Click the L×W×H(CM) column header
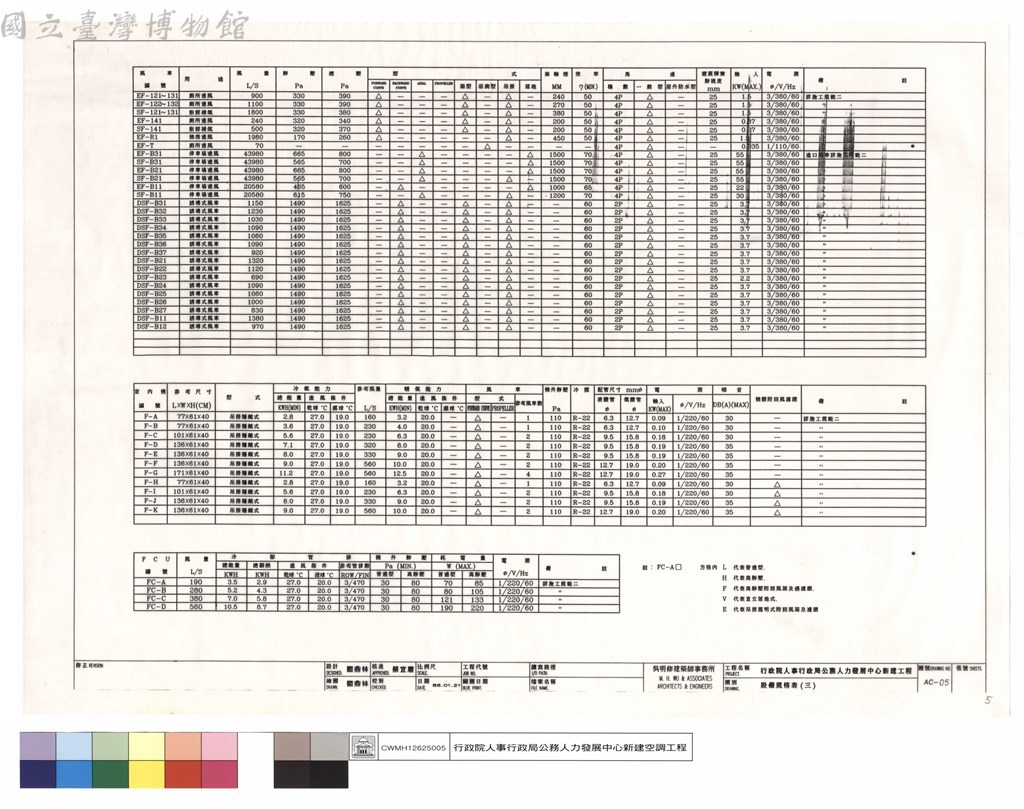The width and height of the screenshot is (1024, 809). [191, 405]
